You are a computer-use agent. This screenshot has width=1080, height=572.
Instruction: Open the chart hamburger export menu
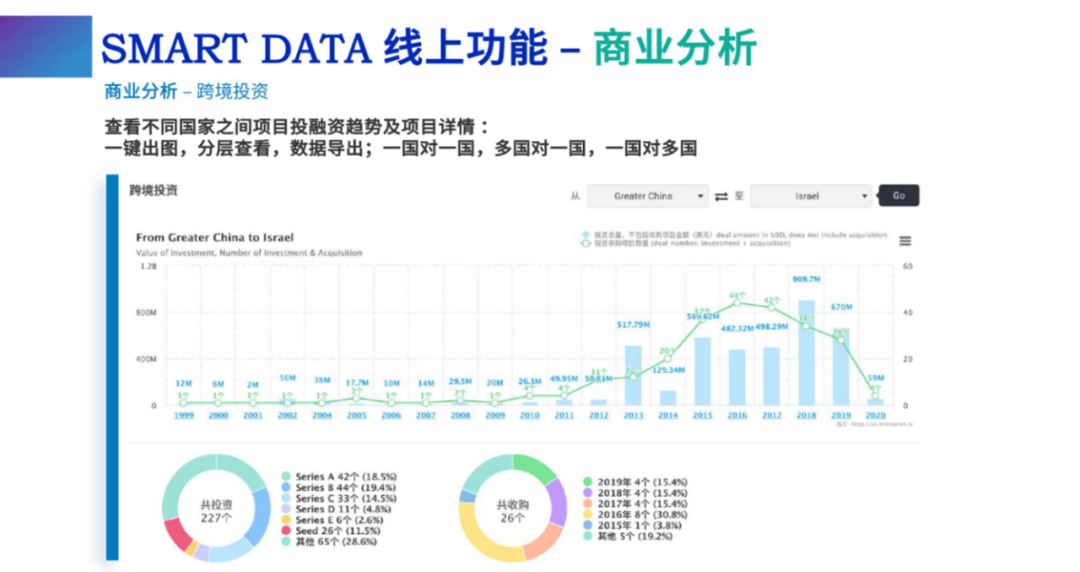[905, 241]
